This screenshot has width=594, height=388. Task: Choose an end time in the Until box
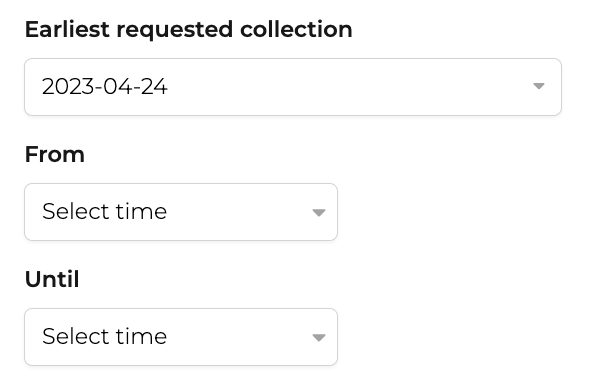pyautogui.click(x=181, y=337)
